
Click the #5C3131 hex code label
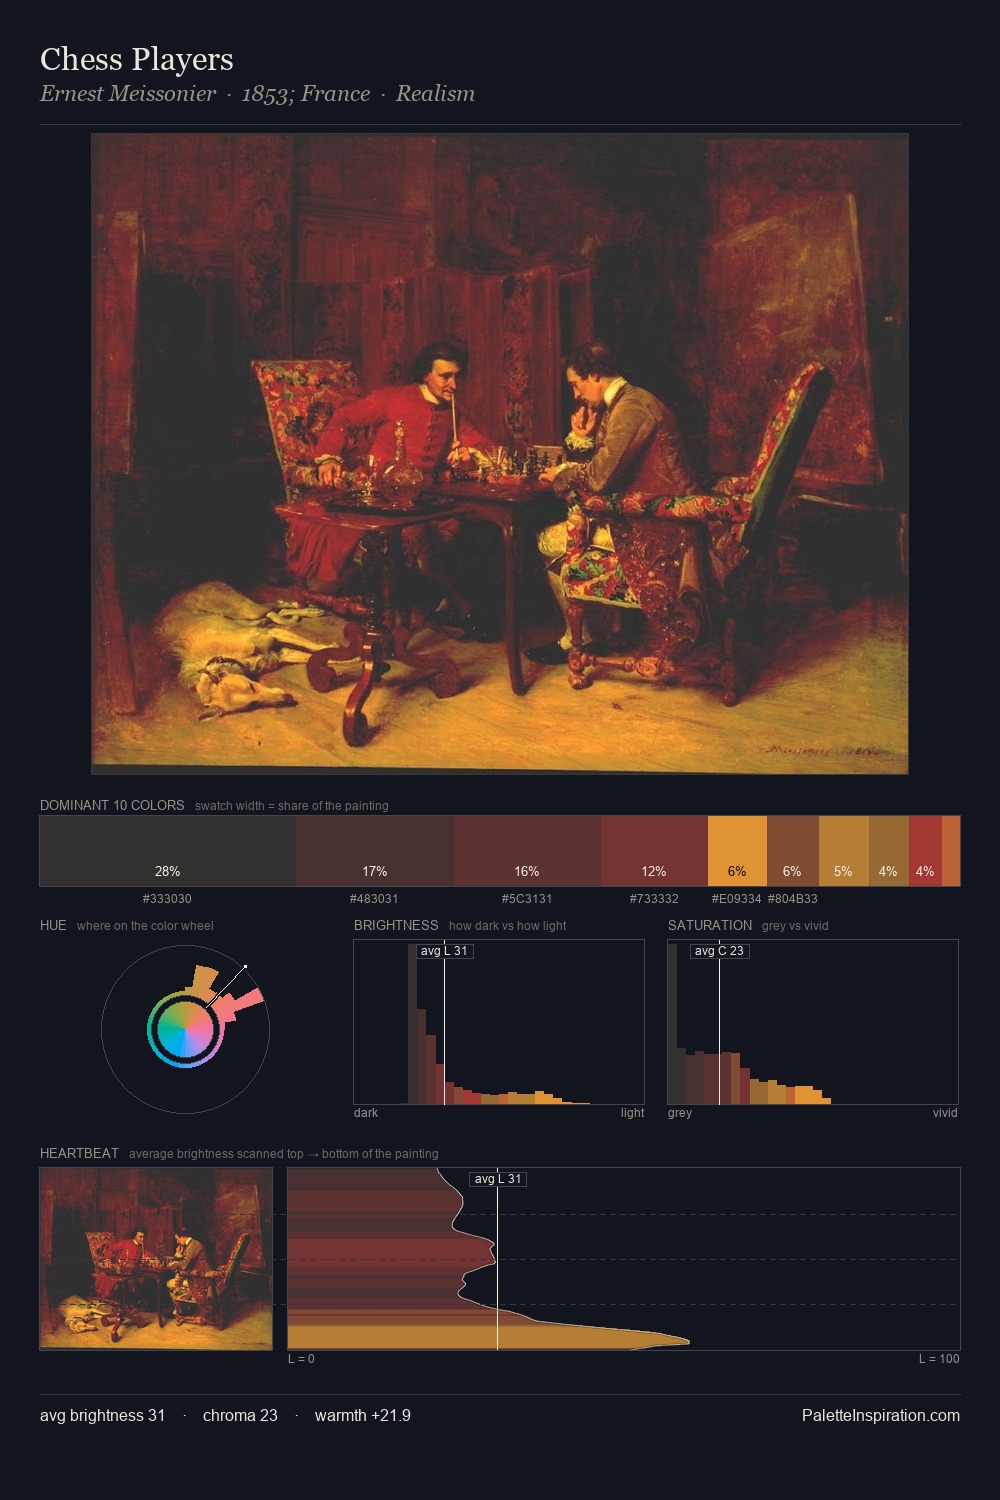click(527, 899)
